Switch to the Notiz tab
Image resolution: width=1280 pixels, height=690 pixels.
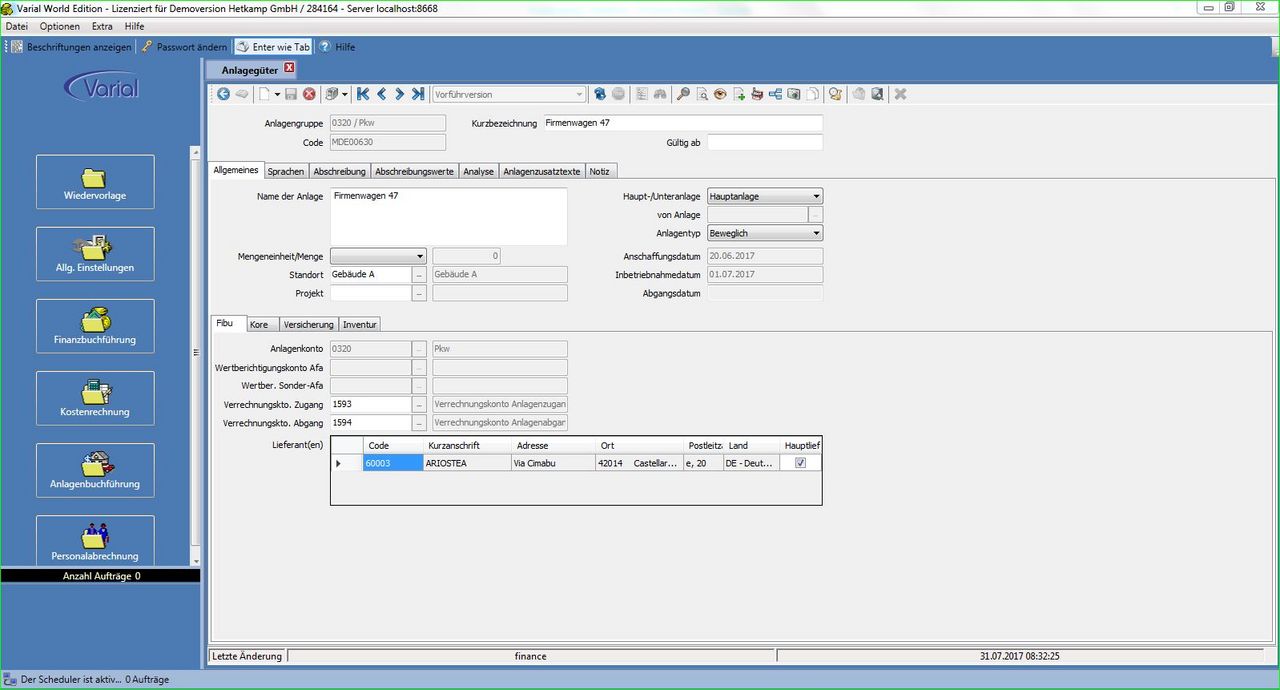pyautogui.click(x=599, y=171)
